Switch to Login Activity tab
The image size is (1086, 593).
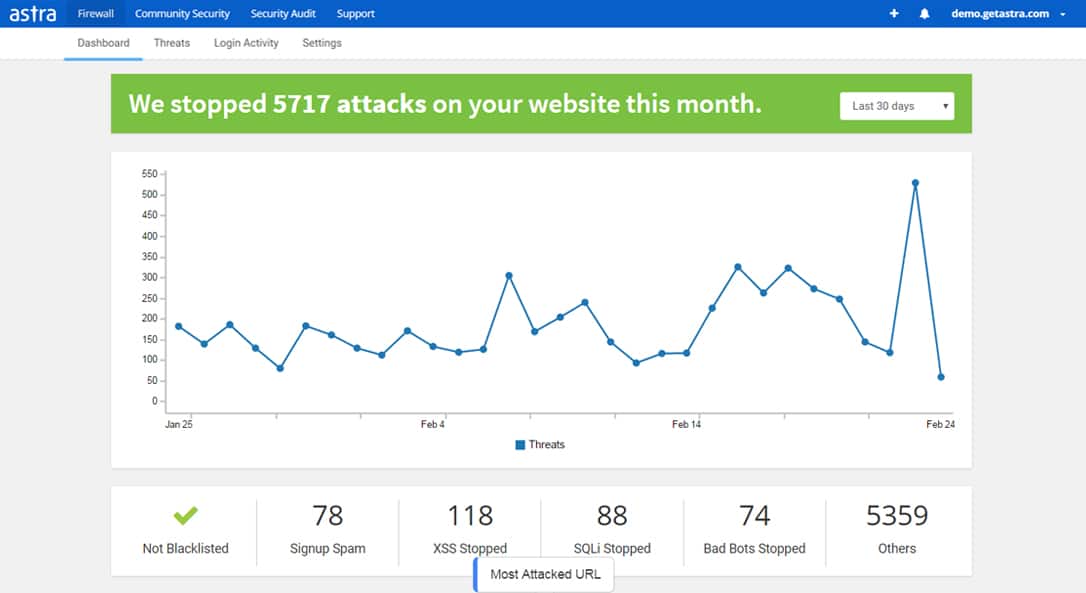click(x=246, y=43)
